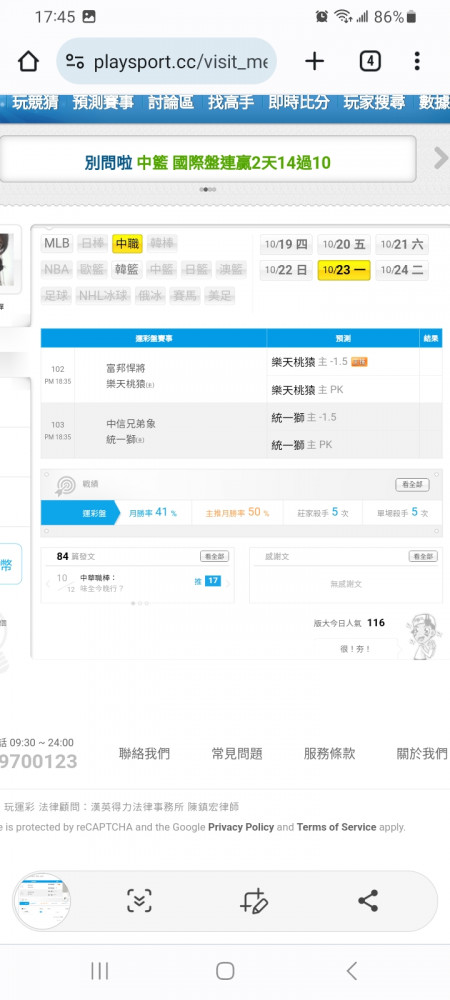Image resolution: width=450 pixels, height=1000 pixels.
Task: Tap the screenshot share icon
Action: [368, 901]
